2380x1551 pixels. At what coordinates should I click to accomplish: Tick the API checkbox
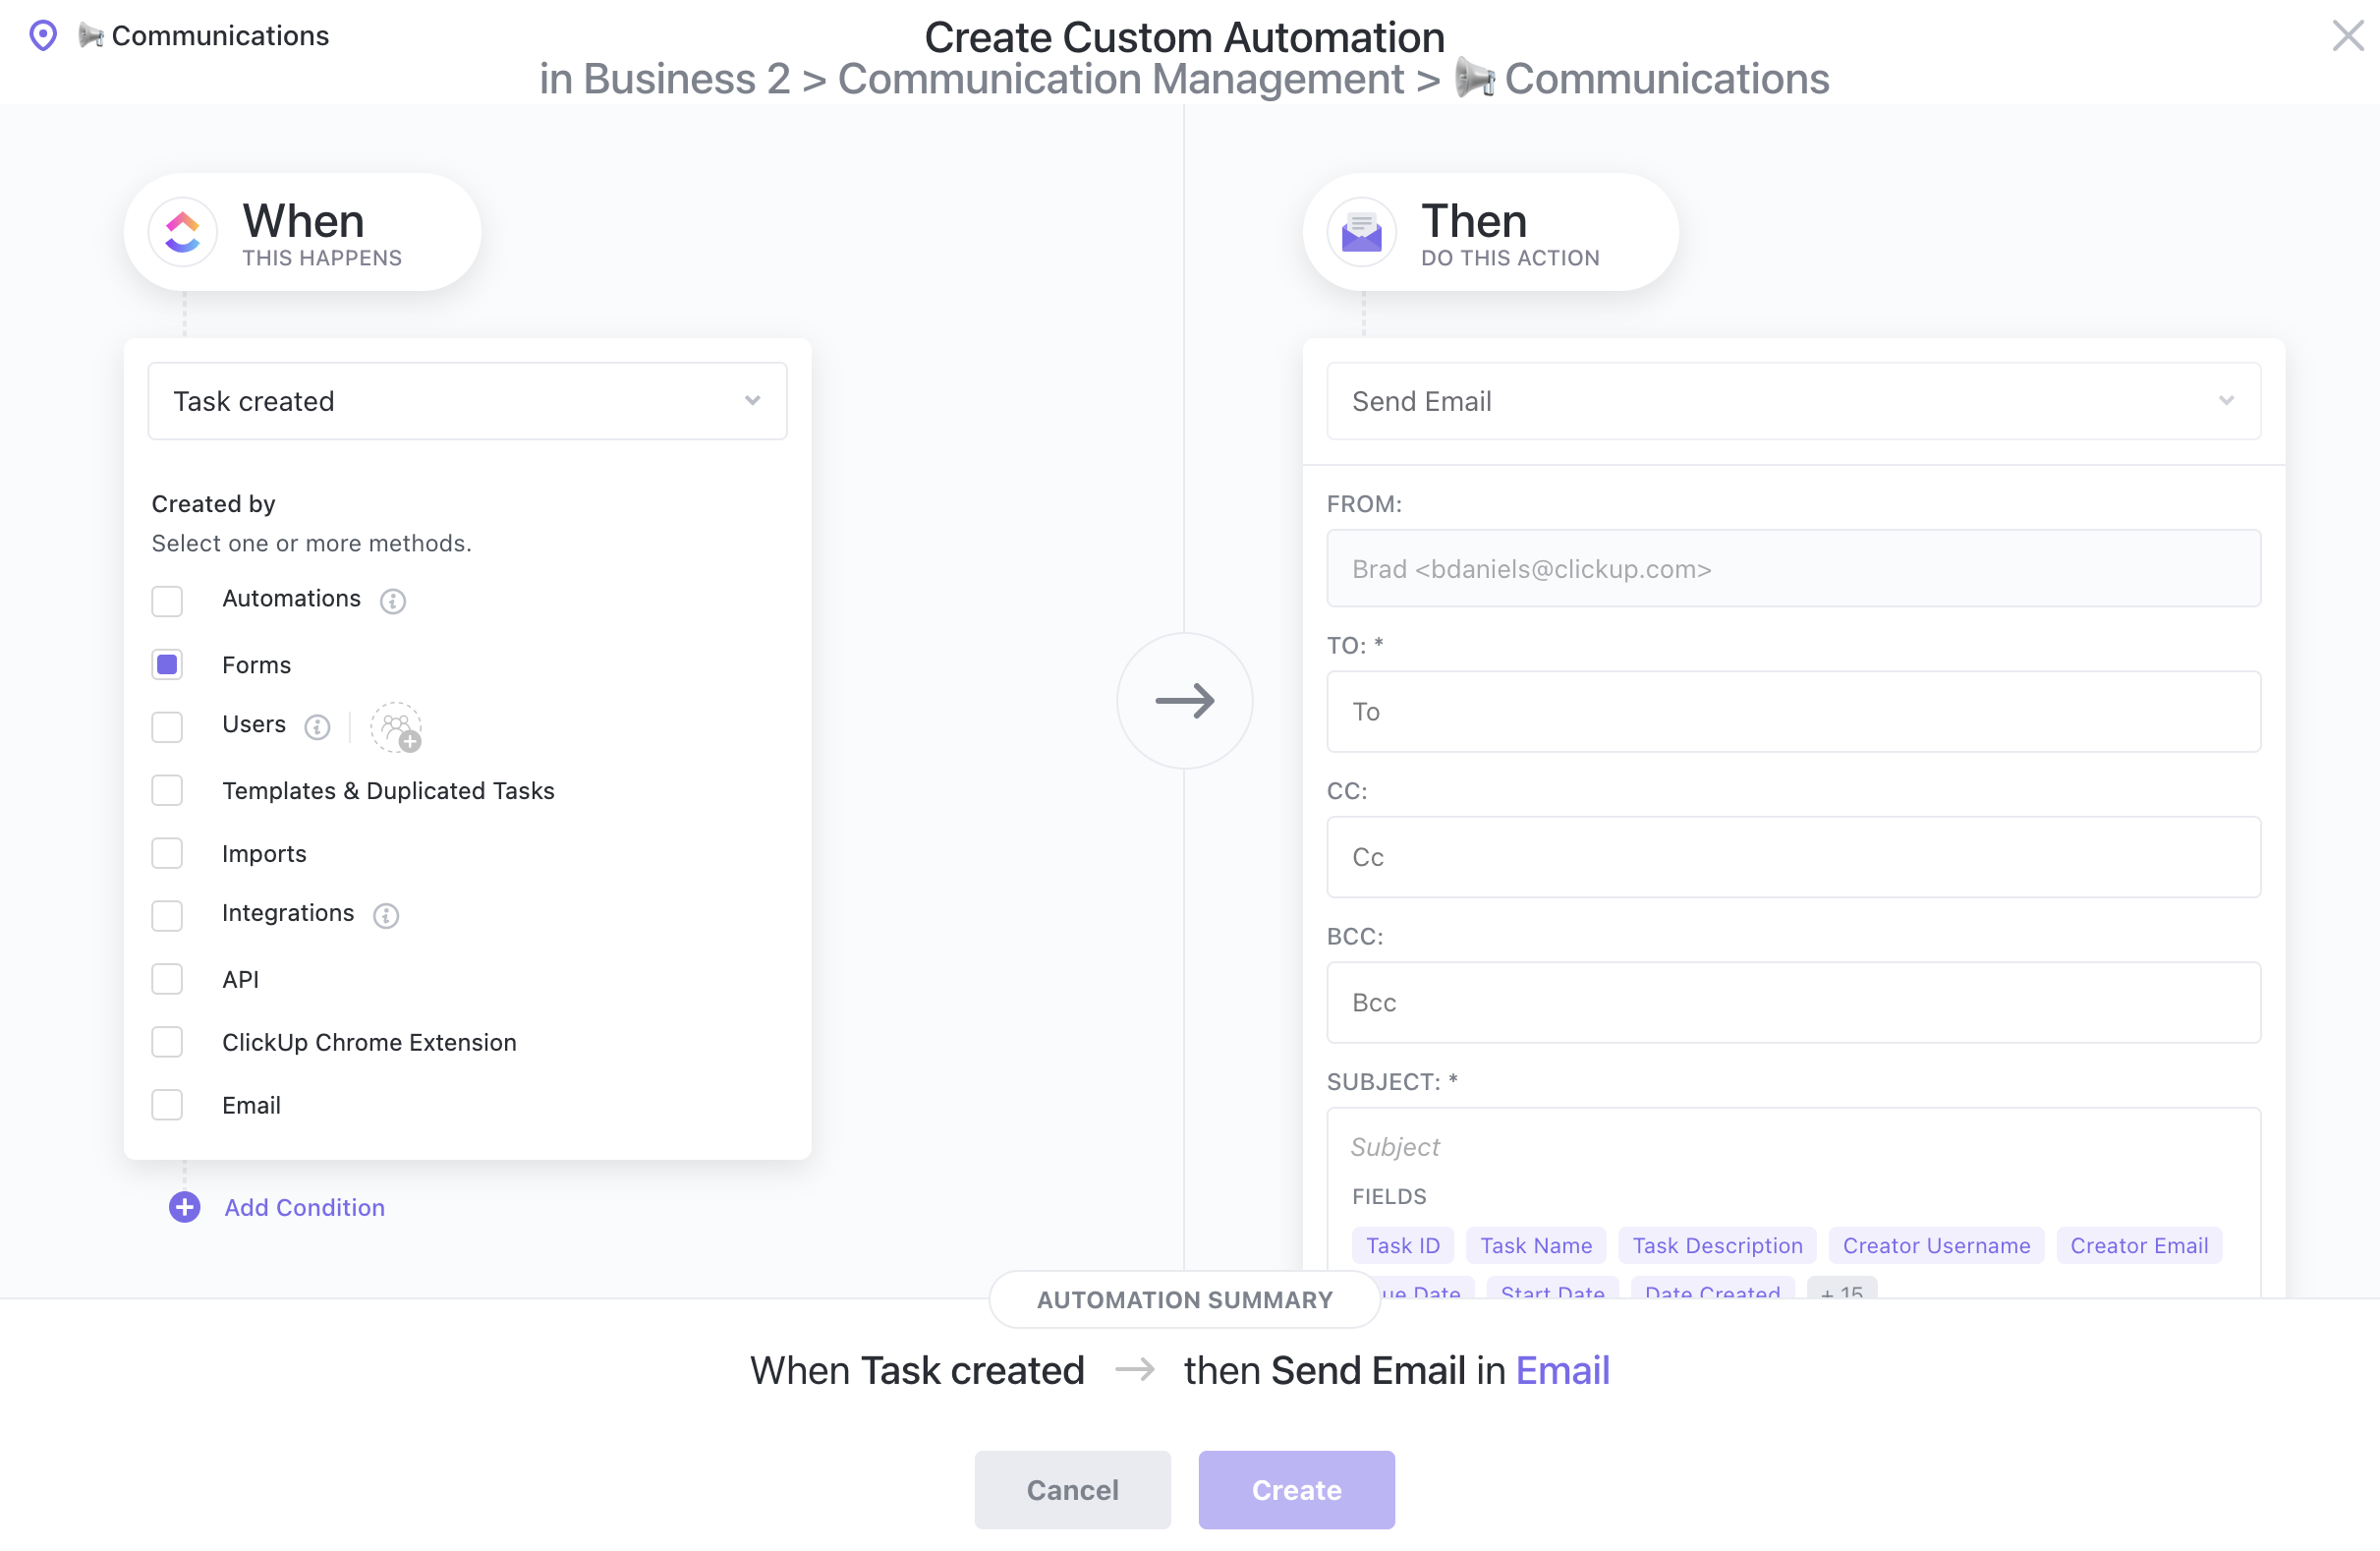[x=167, y=979]
